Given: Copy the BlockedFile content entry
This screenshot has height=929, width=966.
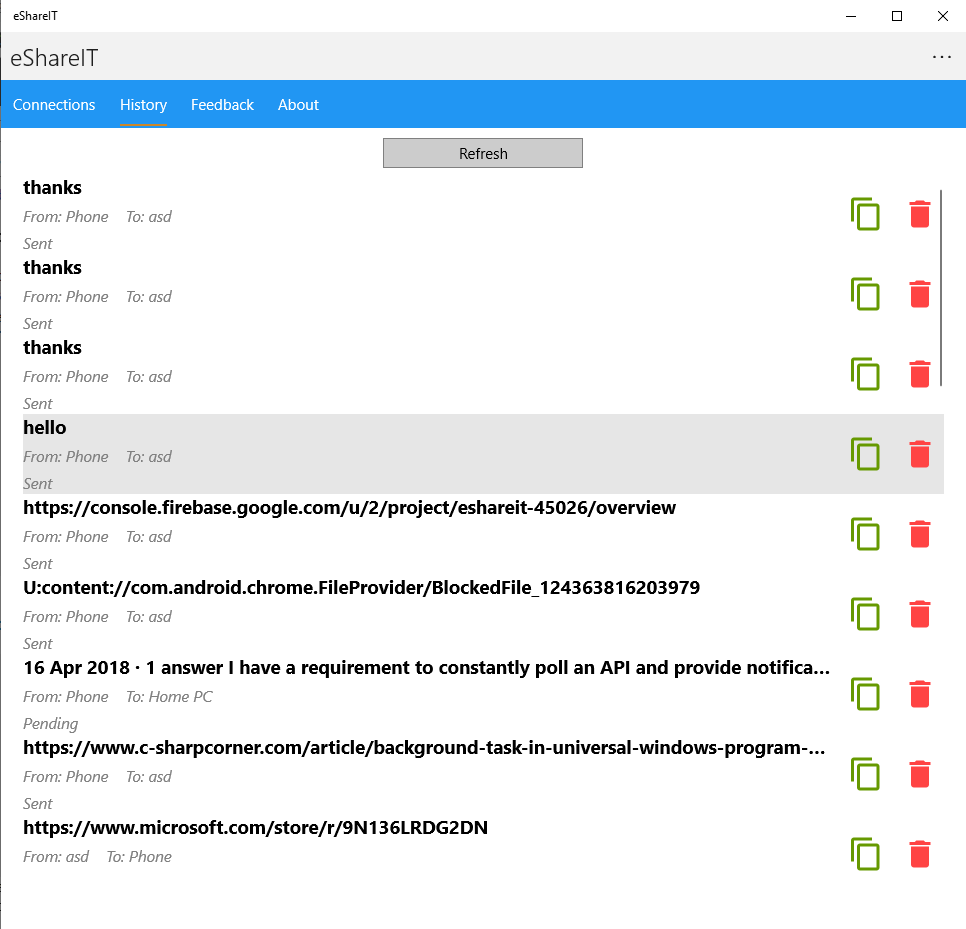Looking at the screenshot, I should coord(865,614).
